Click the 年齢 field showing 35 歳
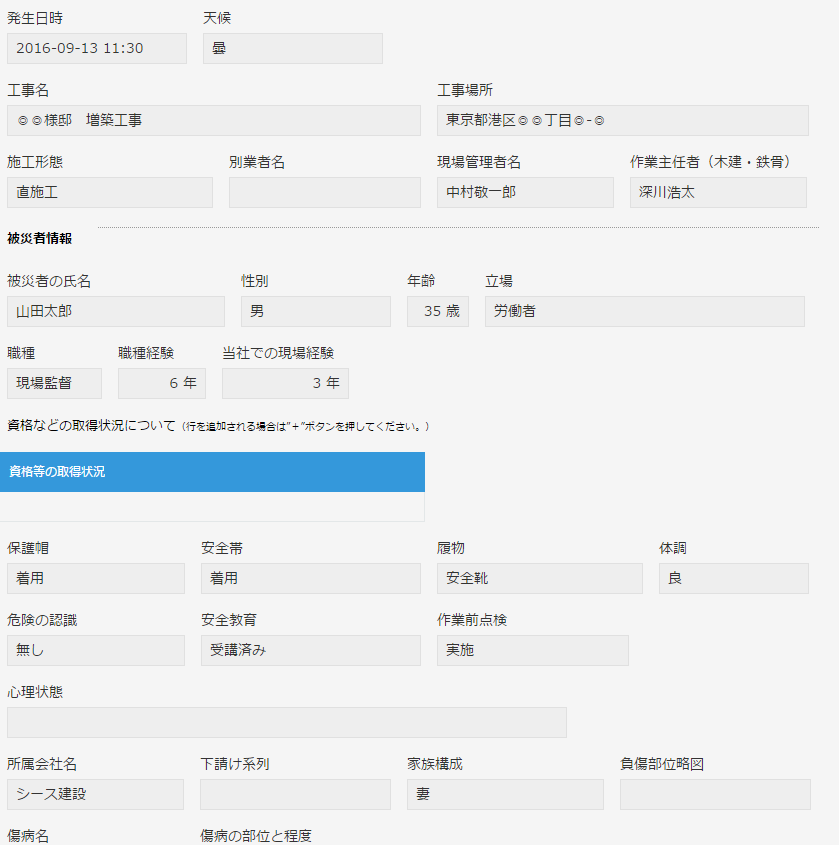839x845 pixels. coord(438,311)
